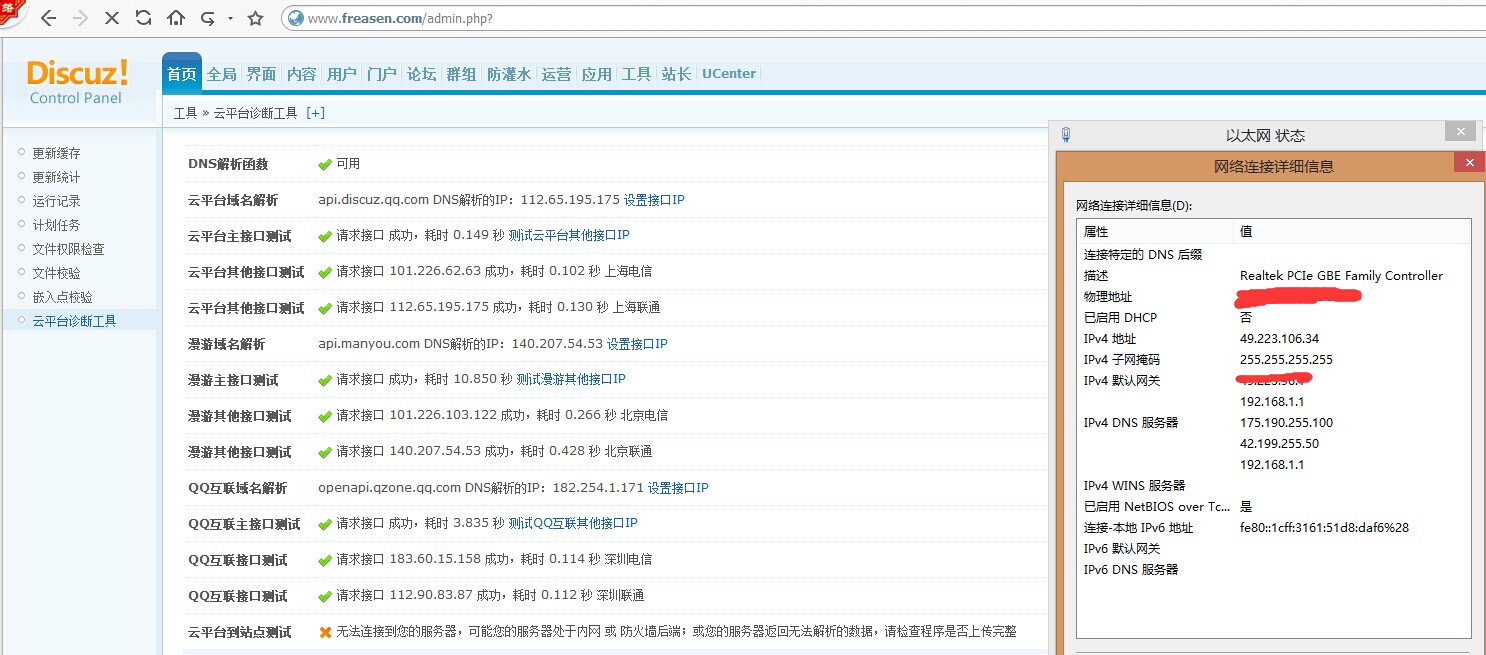Open 嵌入点校验 in the sidebar

(x=62, y=297)
